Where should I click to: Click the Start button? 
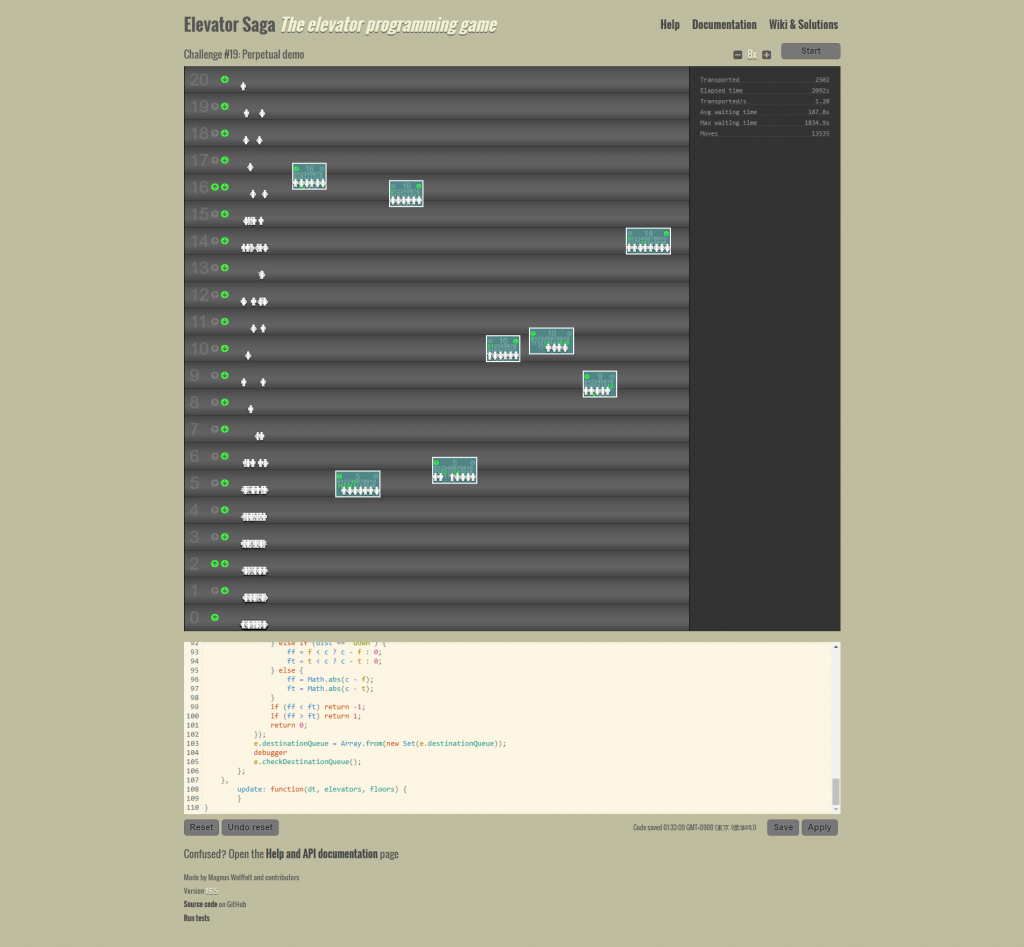810,51
